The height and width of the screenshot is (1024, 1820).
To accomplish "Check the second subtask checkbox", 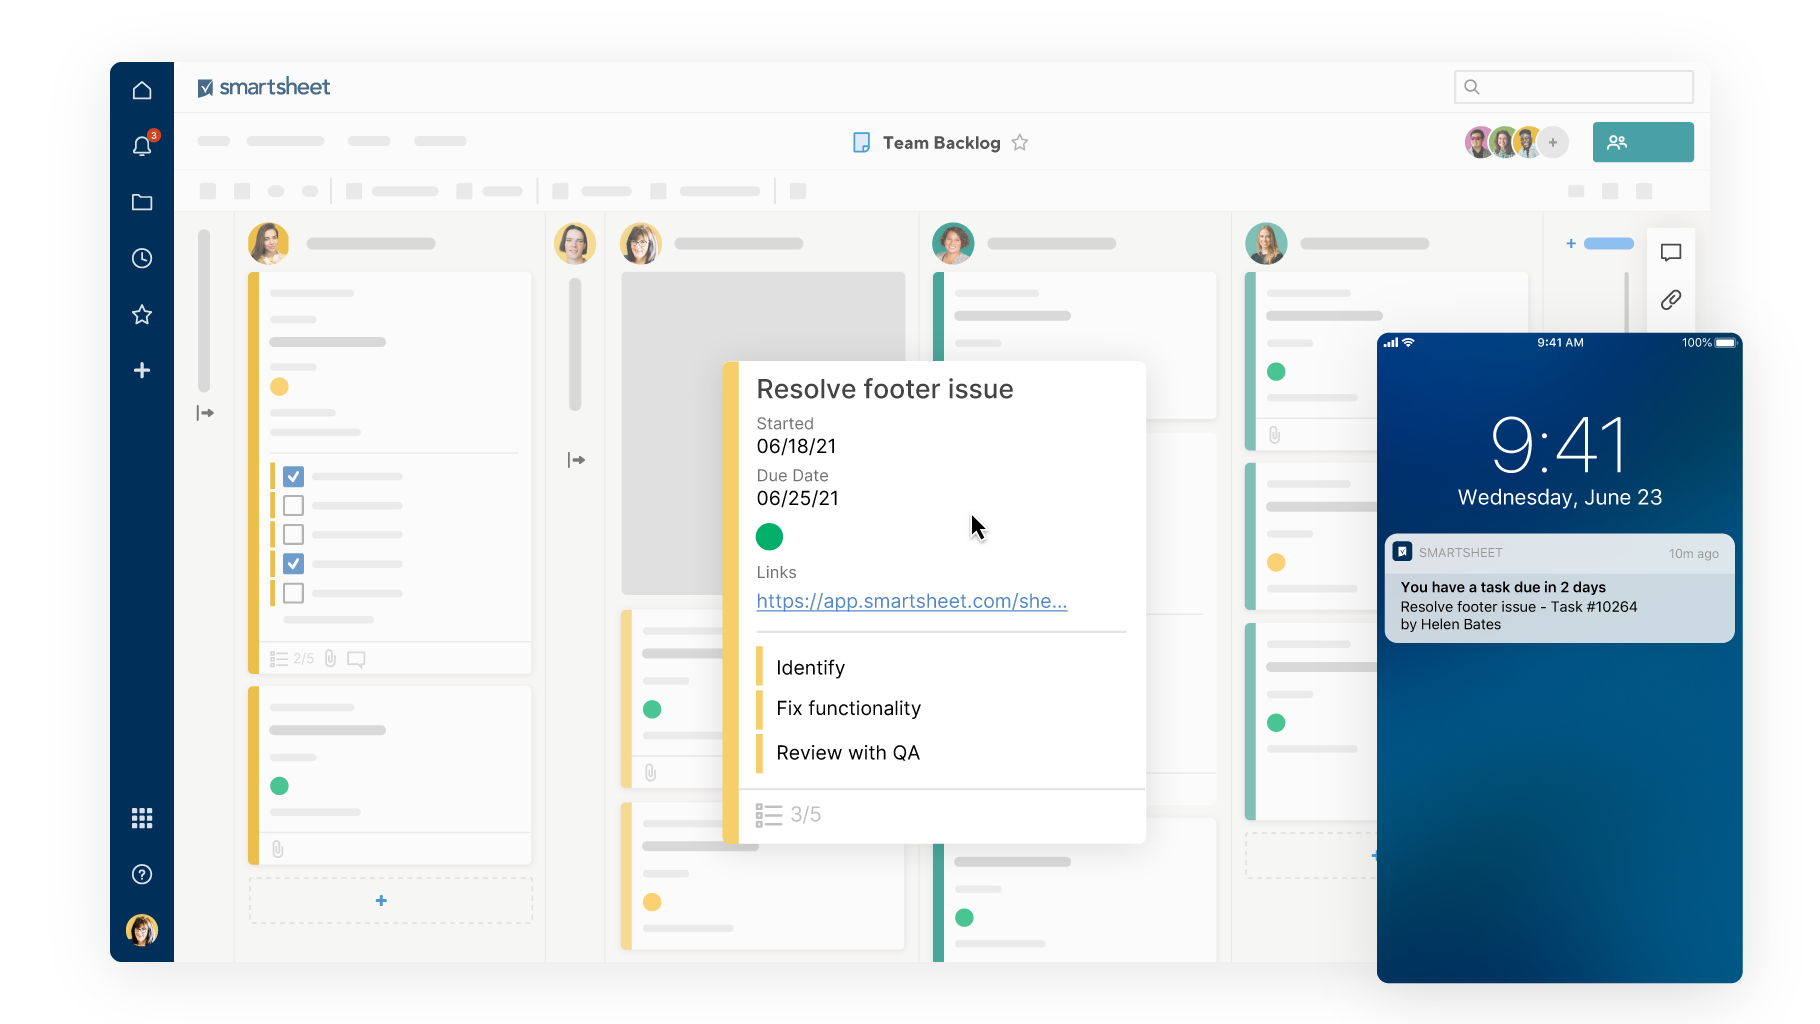I will pyautogui.click(x=293, y=505).
